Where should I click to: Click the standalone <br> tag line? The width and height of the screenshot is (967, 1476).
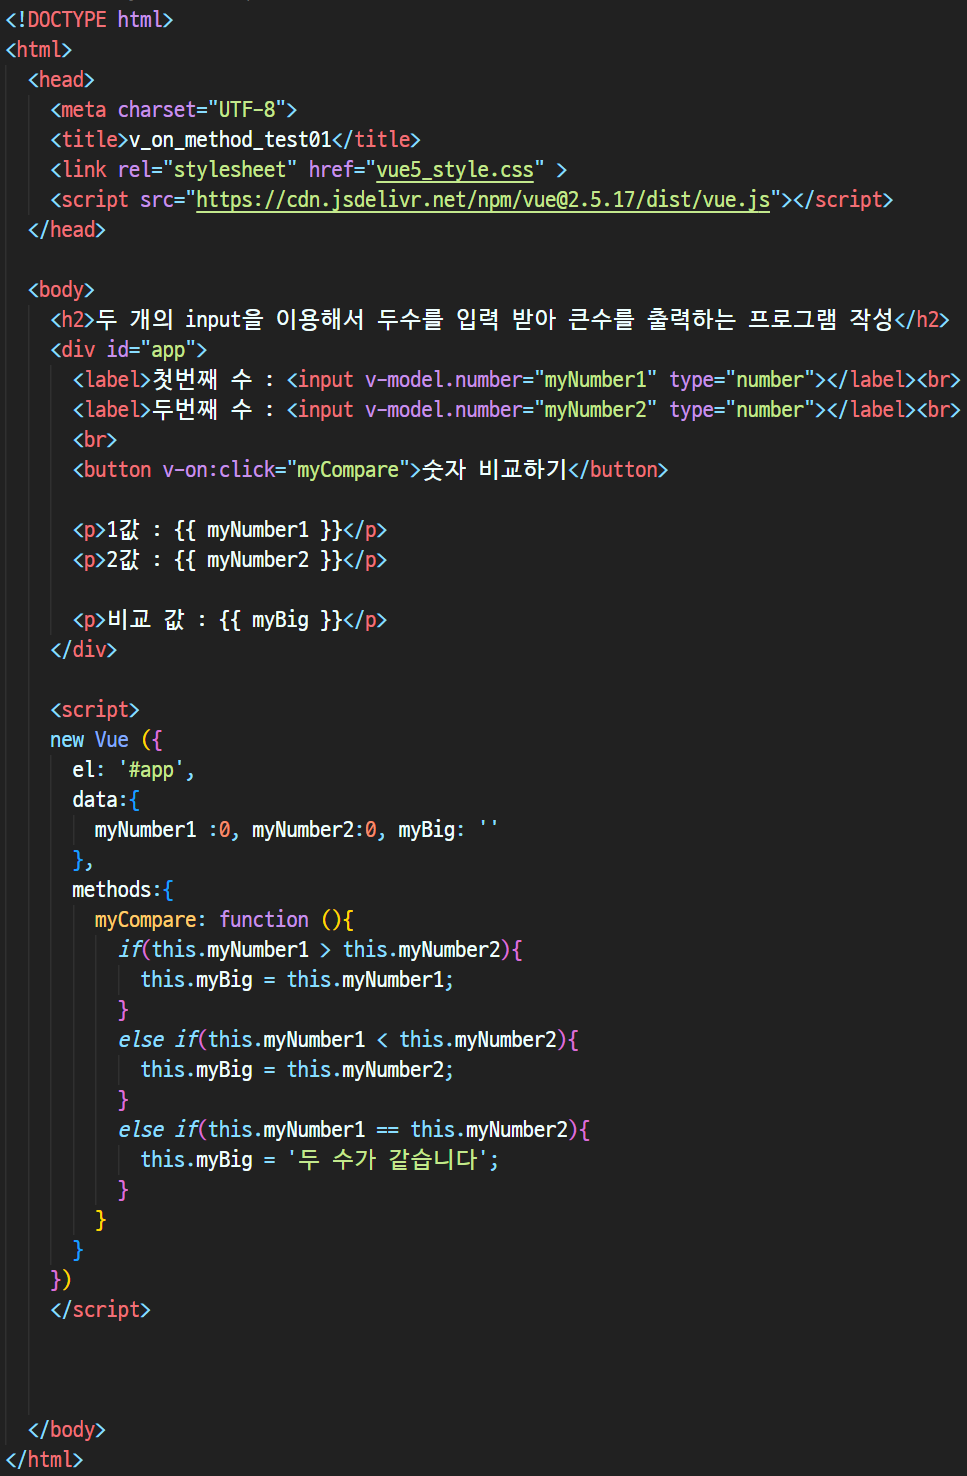tap(95, 440)
